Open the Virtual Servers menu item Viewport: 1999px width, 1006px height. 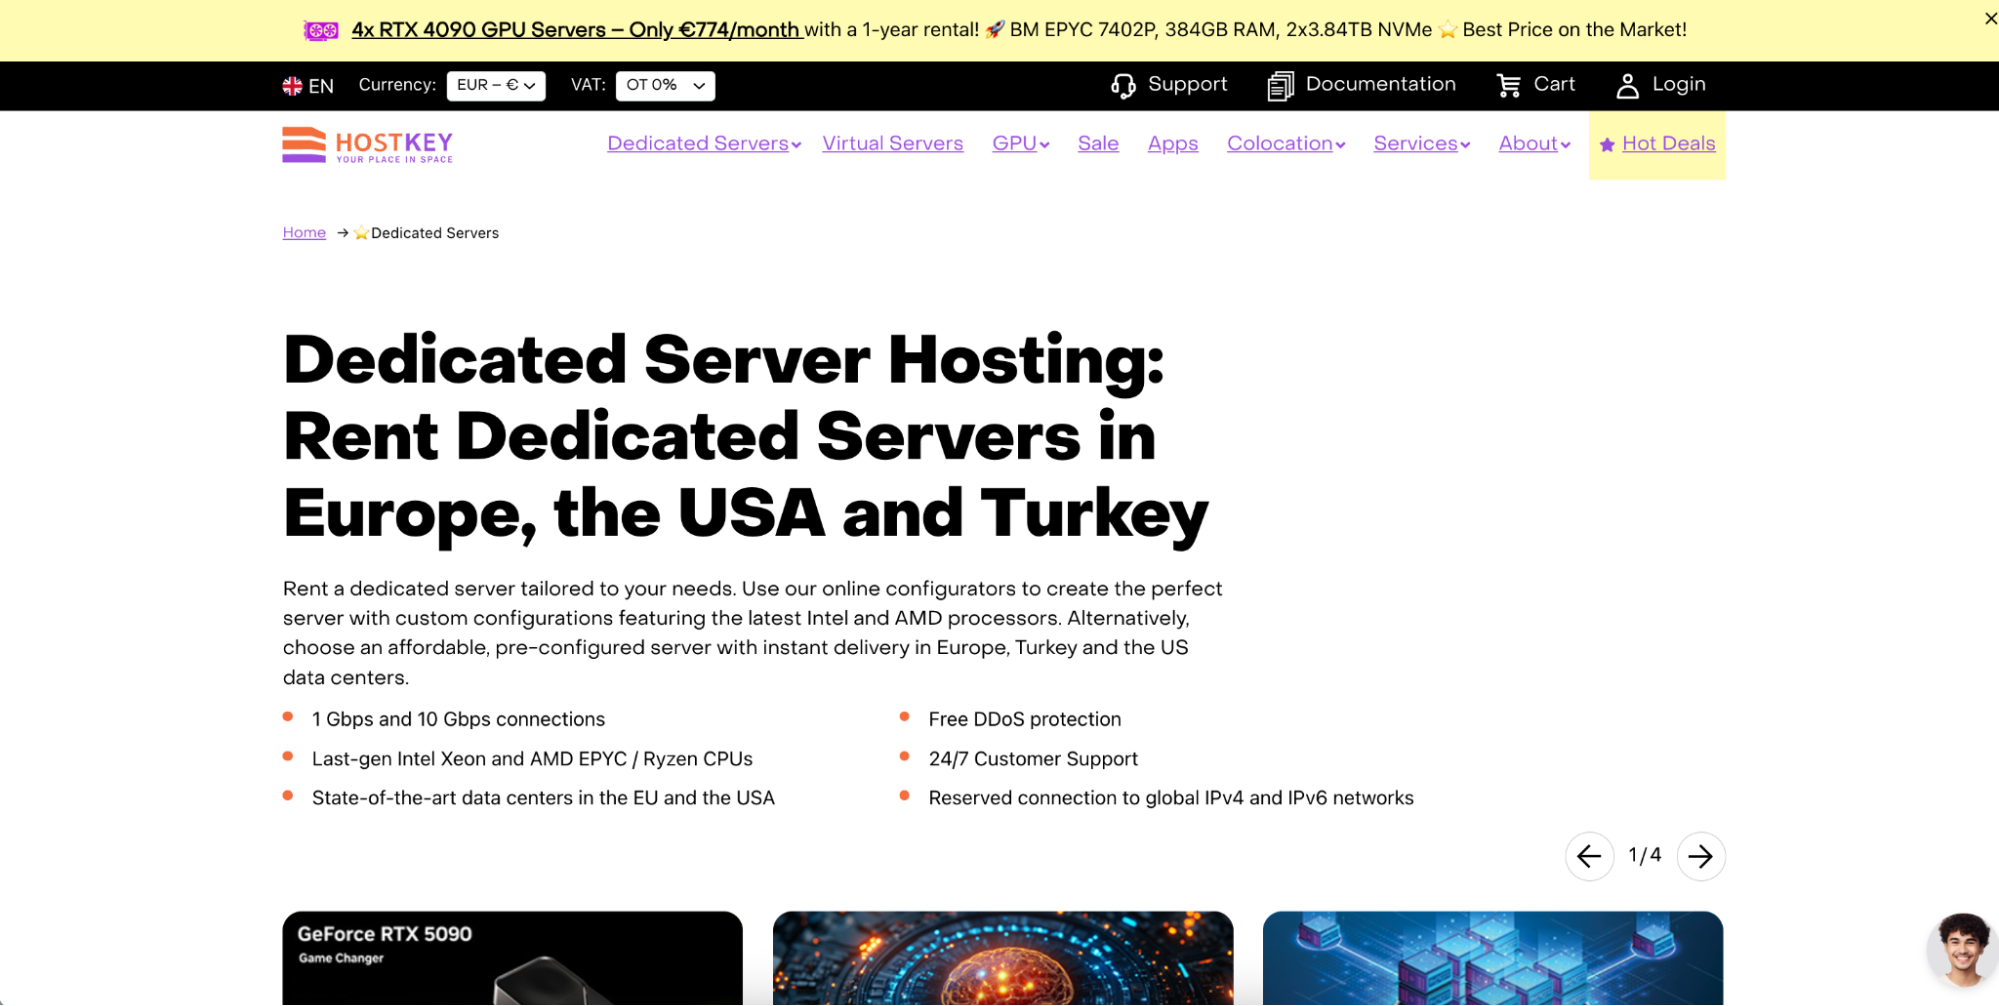892,143
